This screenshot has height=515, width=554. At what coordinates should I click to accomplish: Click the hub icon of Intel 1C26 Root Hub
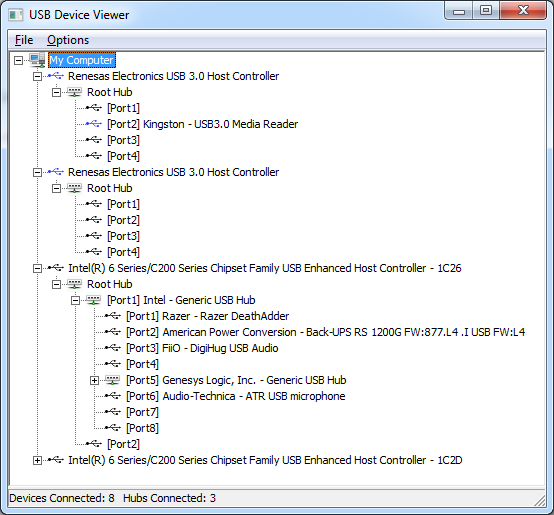click(75, 284)
